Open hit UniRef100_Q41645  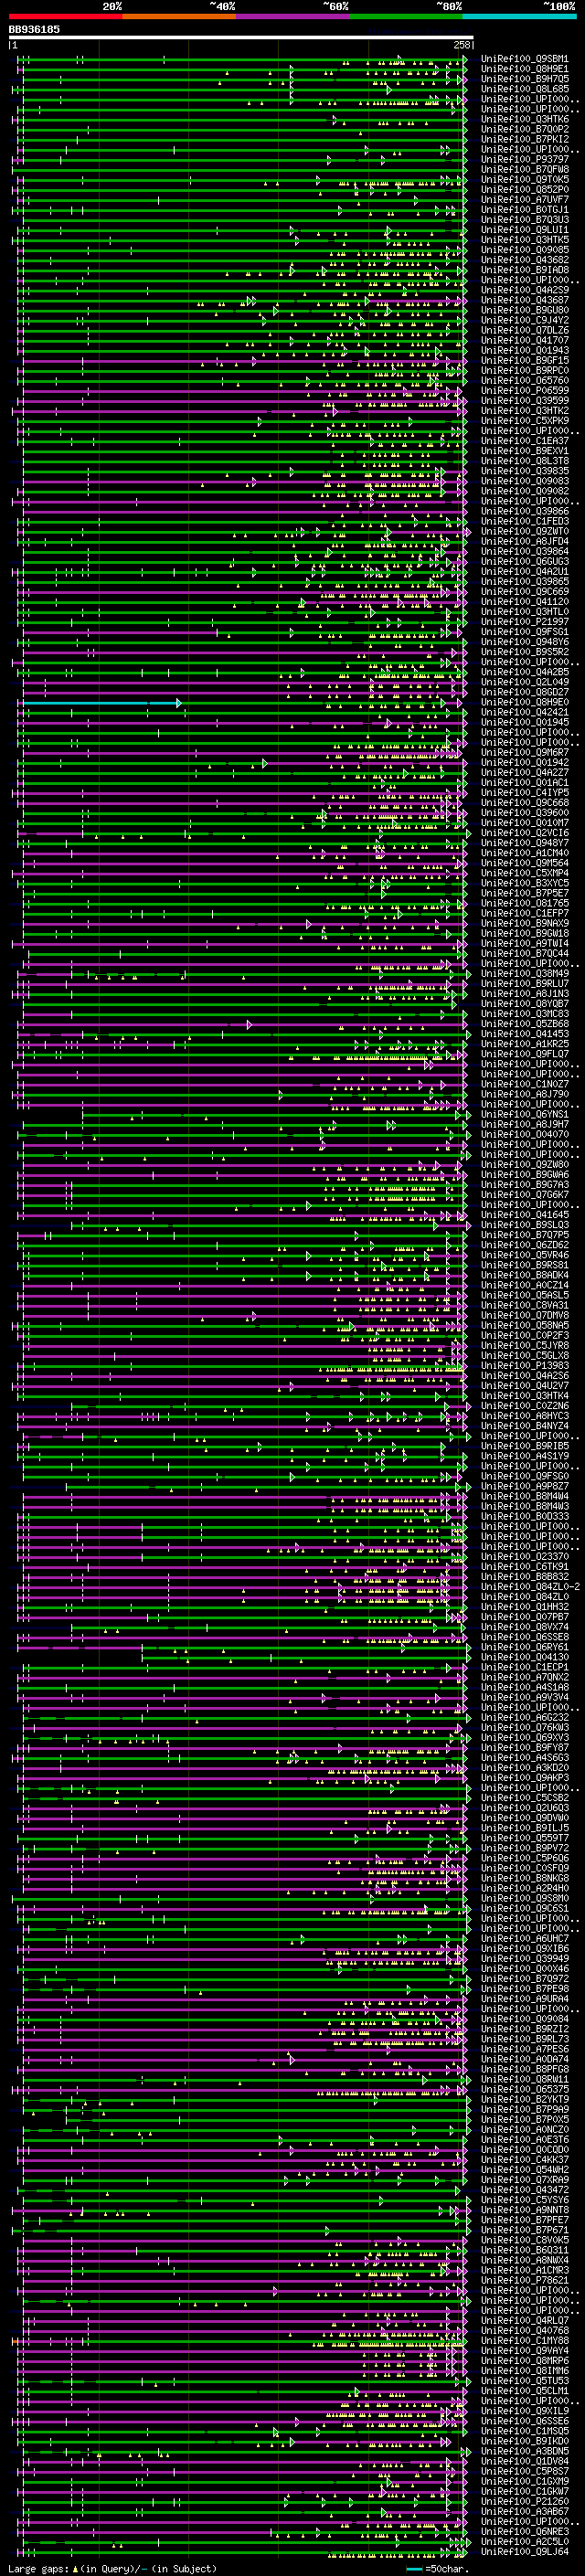click(x=524, y=1215)
